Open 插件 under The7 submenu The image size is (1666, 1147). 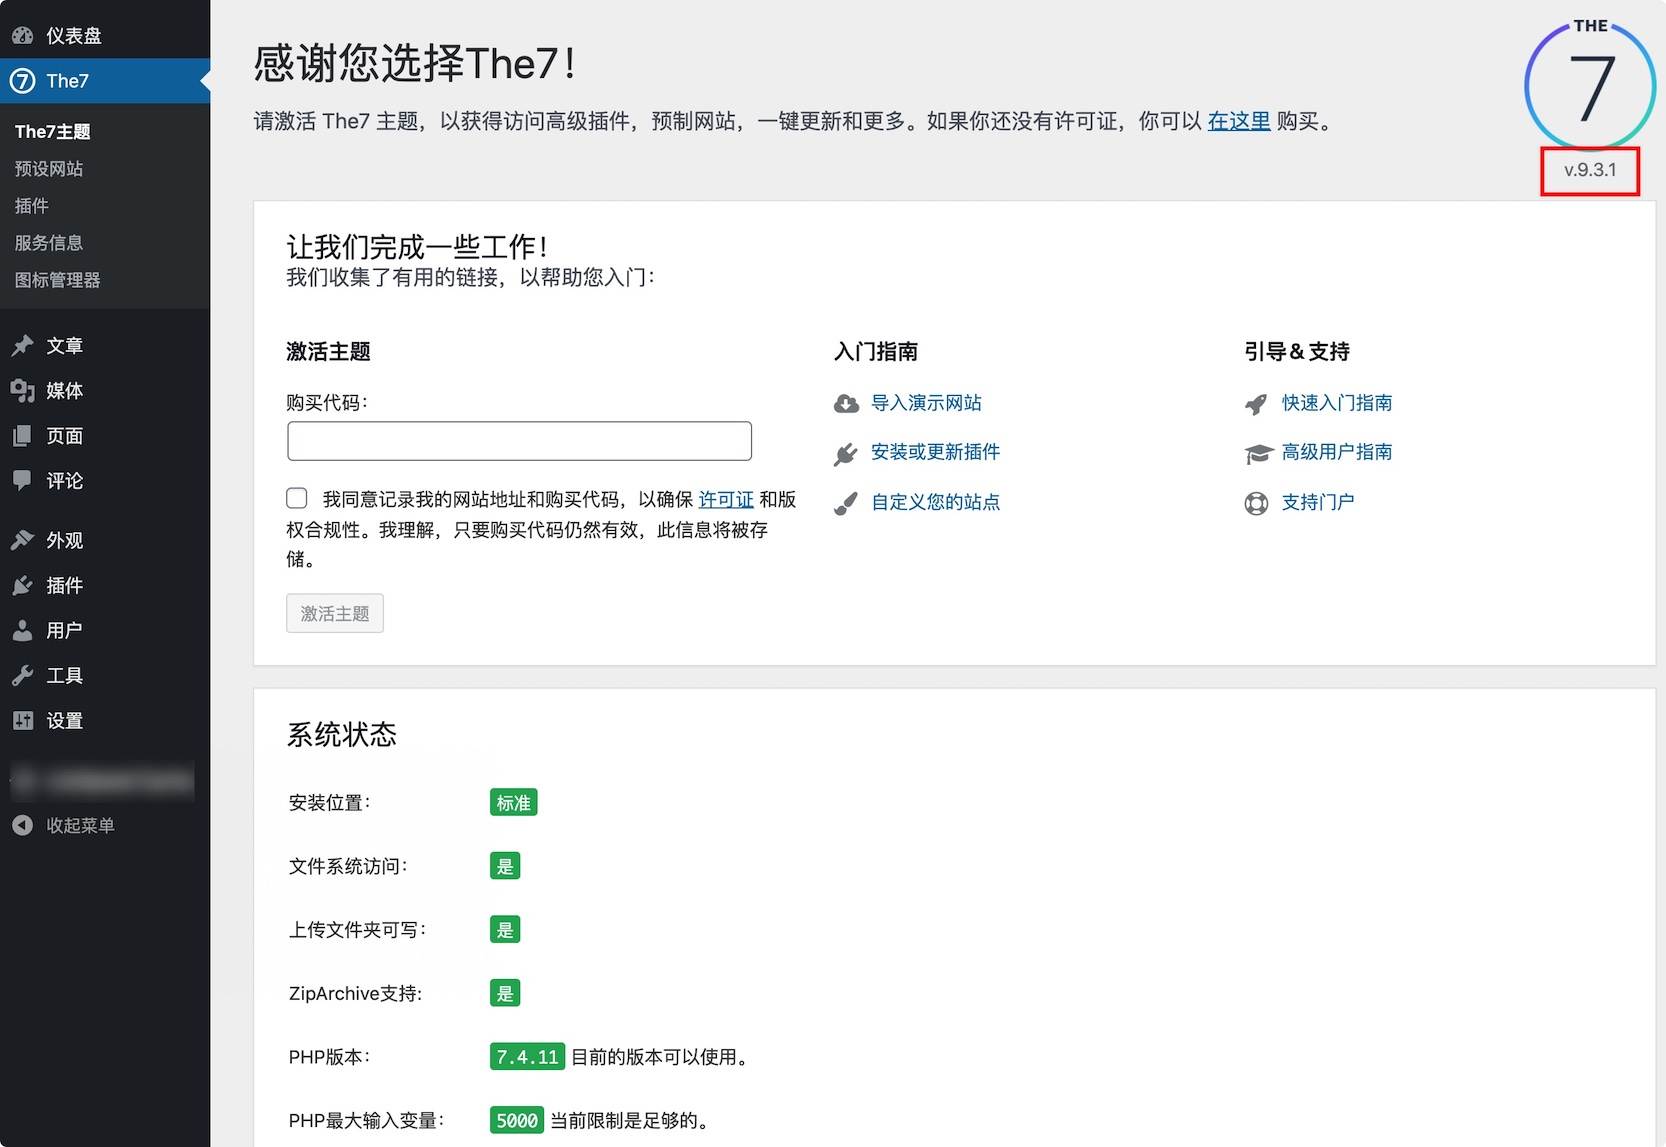tap(31, 205)
